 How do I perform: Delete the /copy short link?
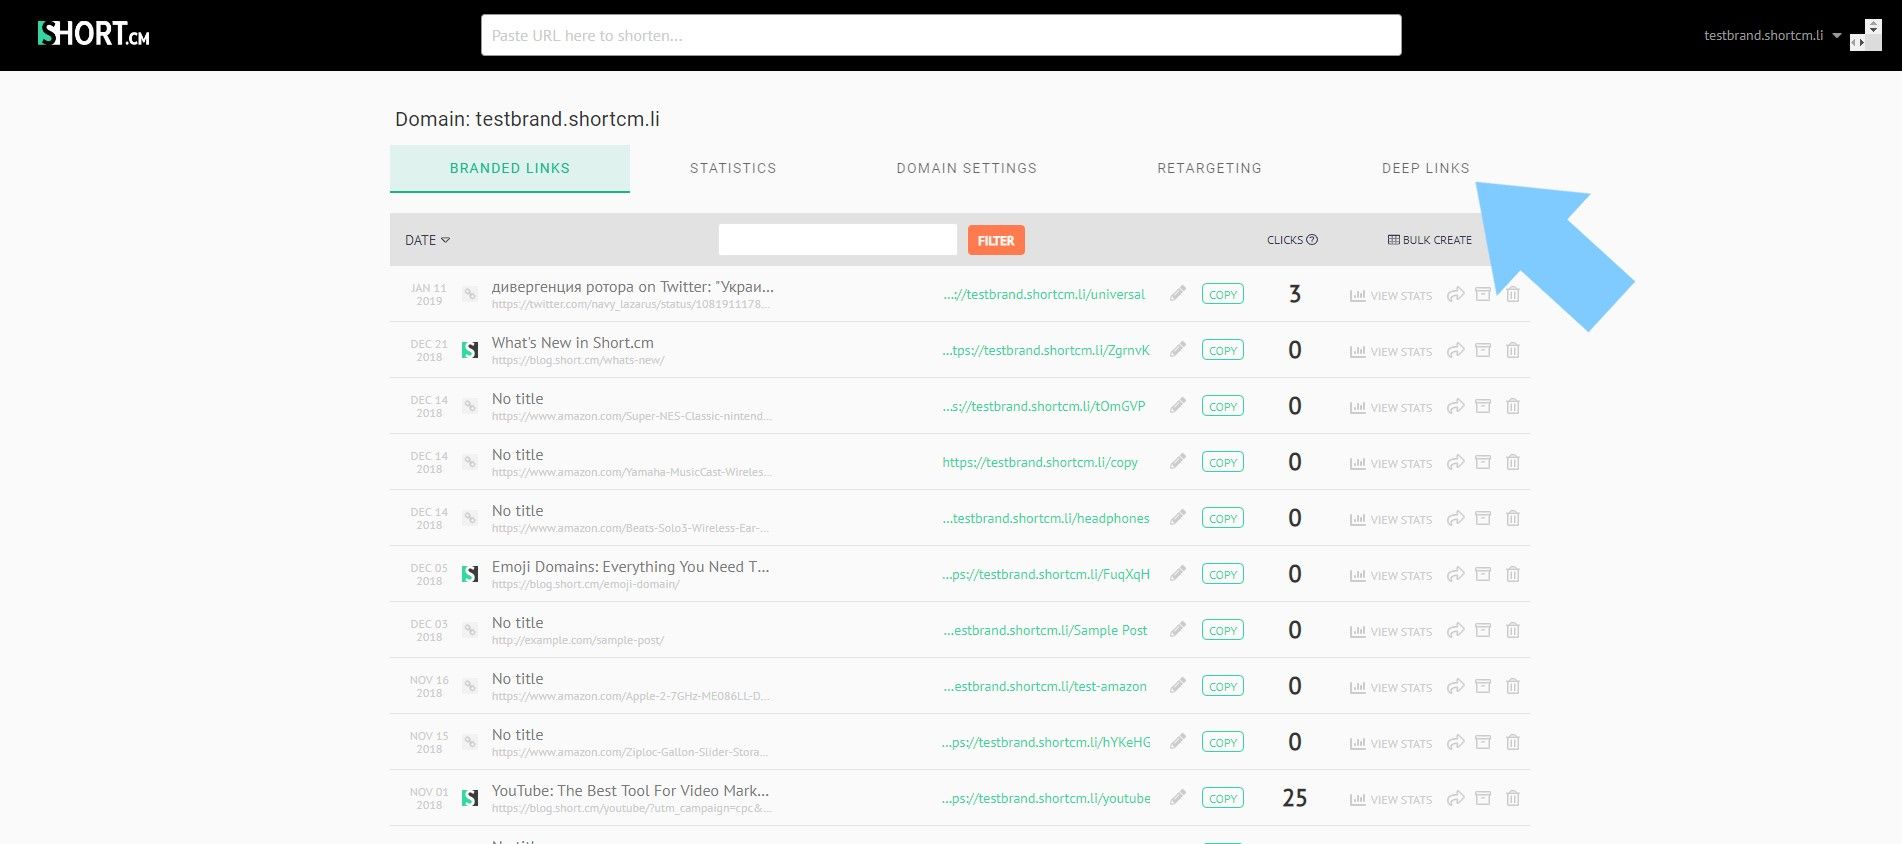click(x=1513, y=462)
